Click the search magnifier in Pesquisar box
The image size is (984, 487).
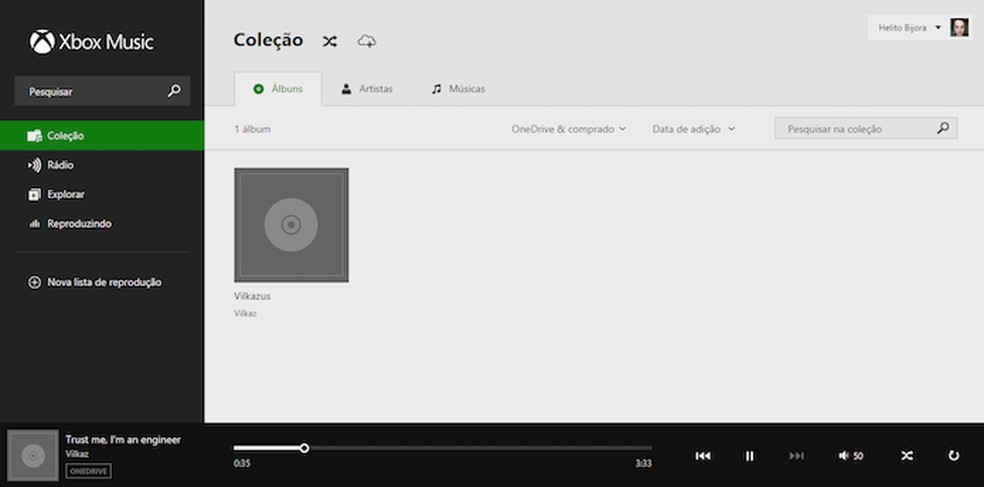point(174,91)
